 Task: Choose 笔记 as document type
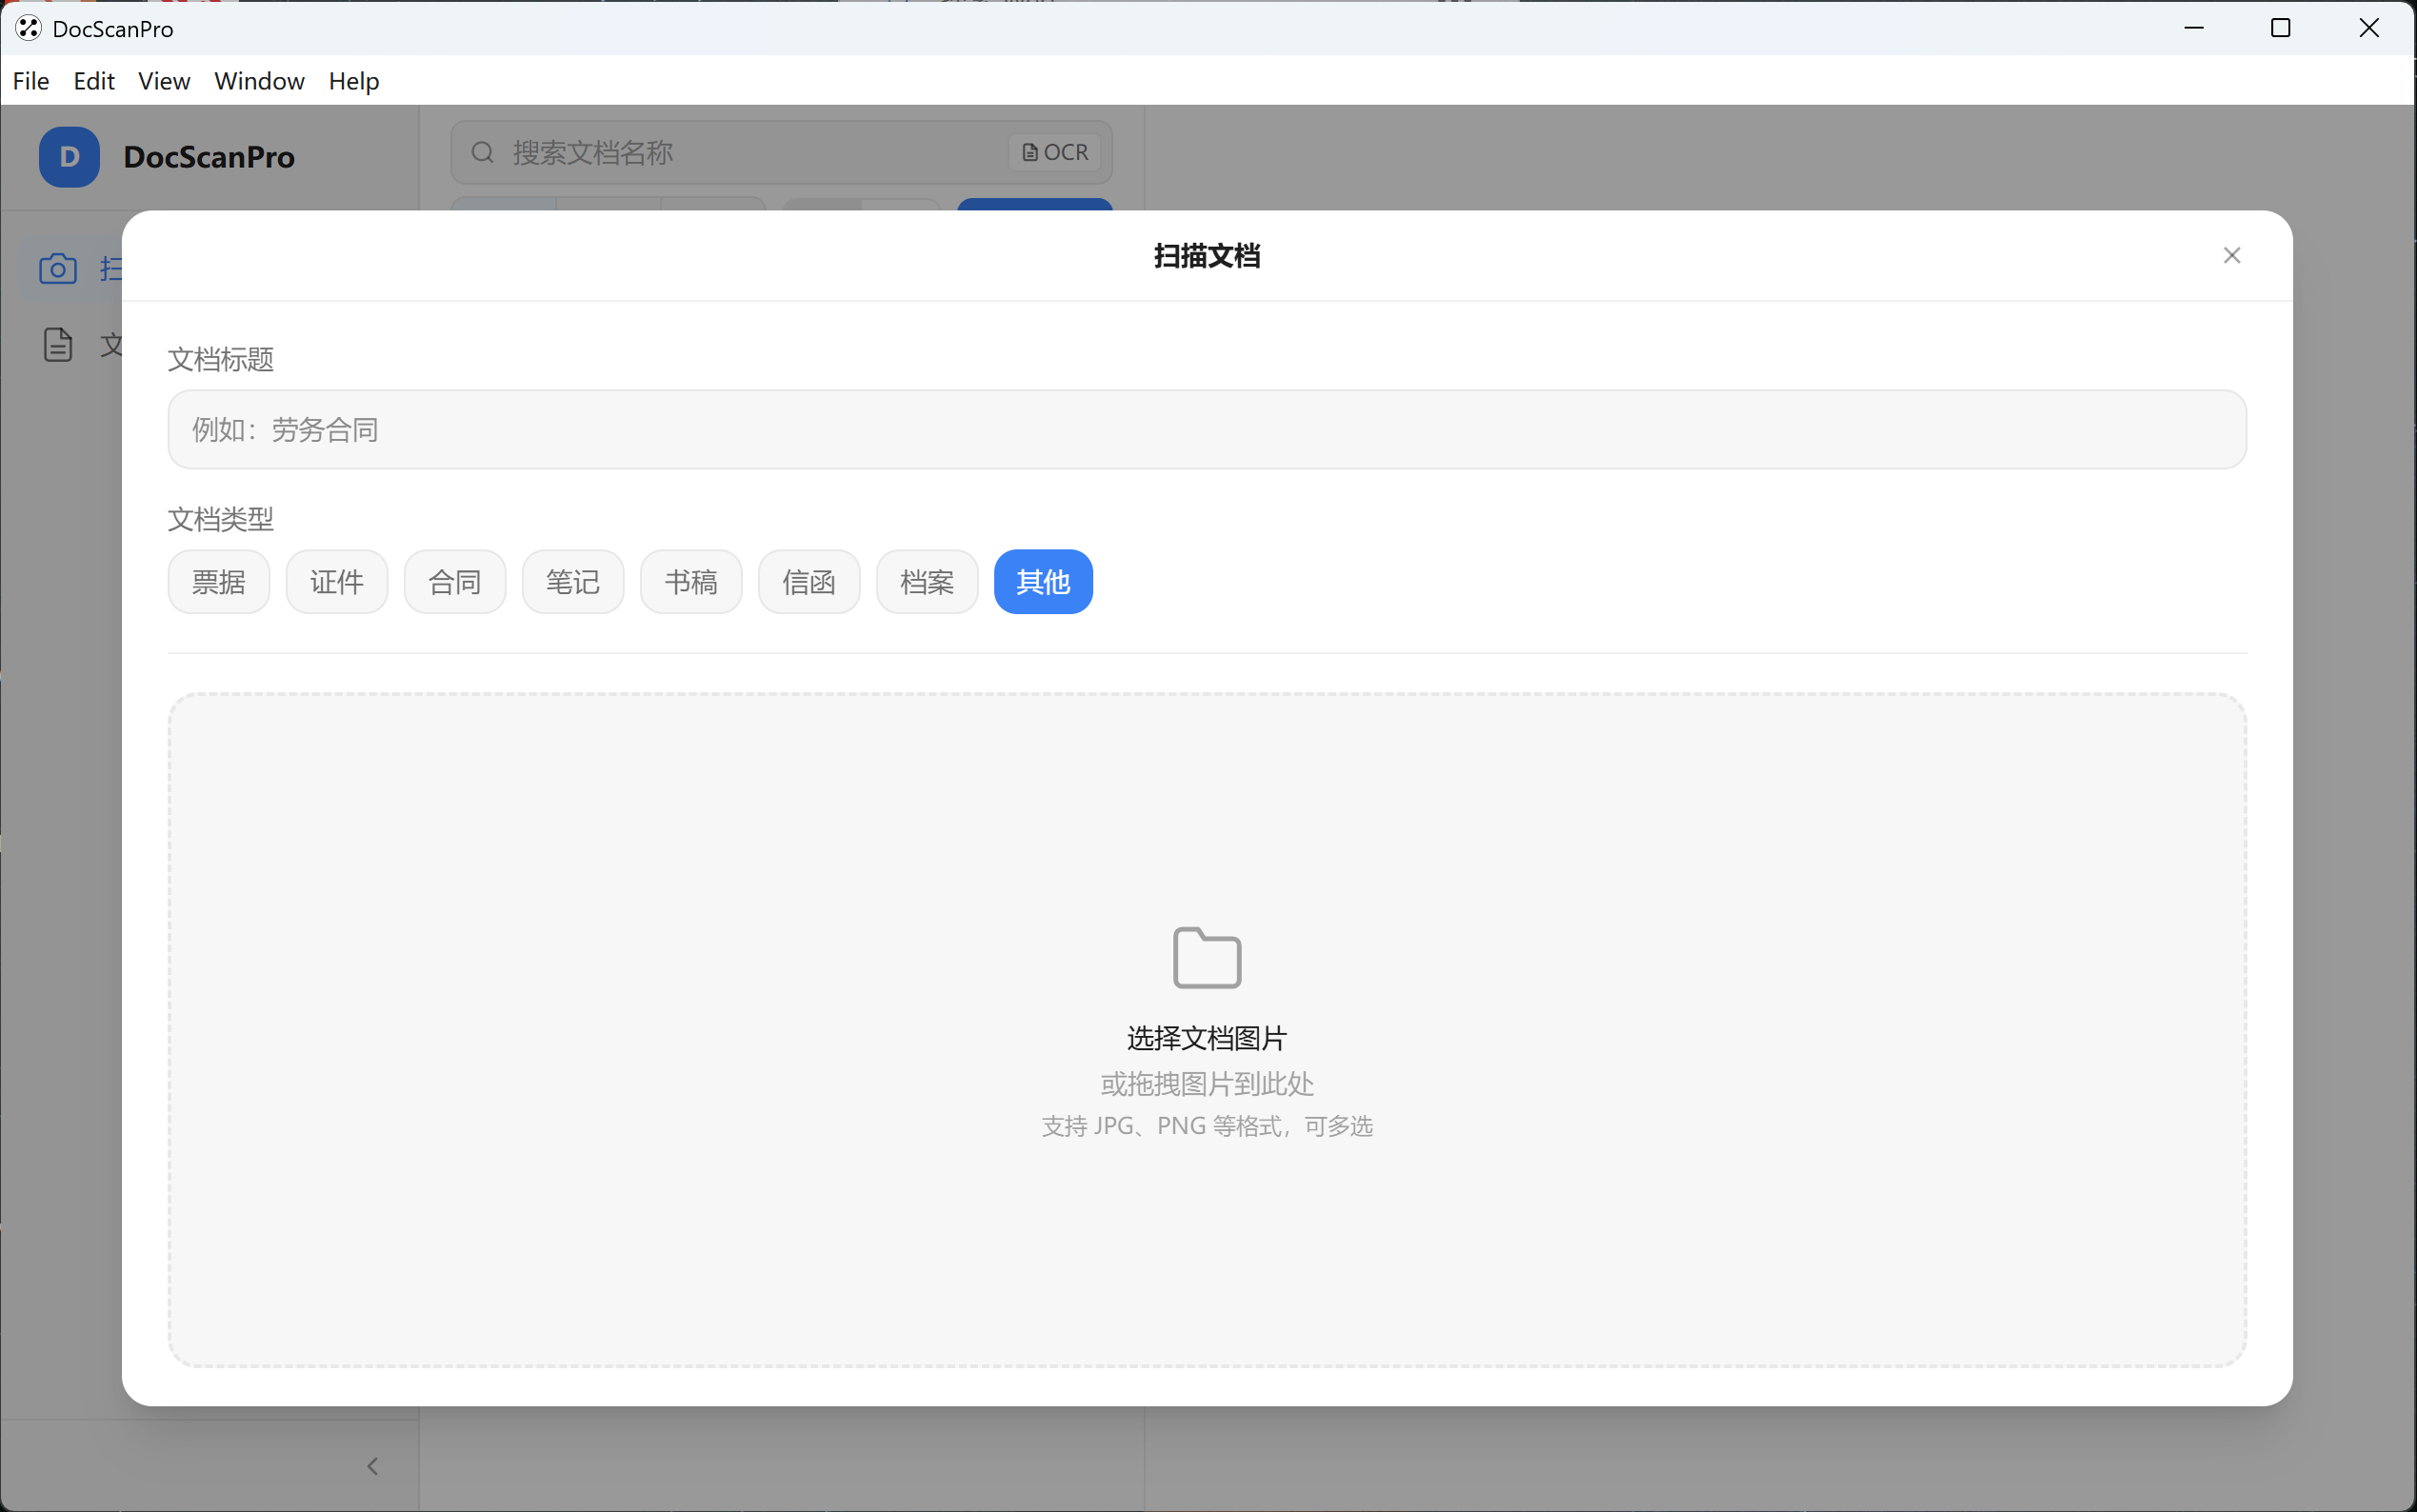(572, 582)
